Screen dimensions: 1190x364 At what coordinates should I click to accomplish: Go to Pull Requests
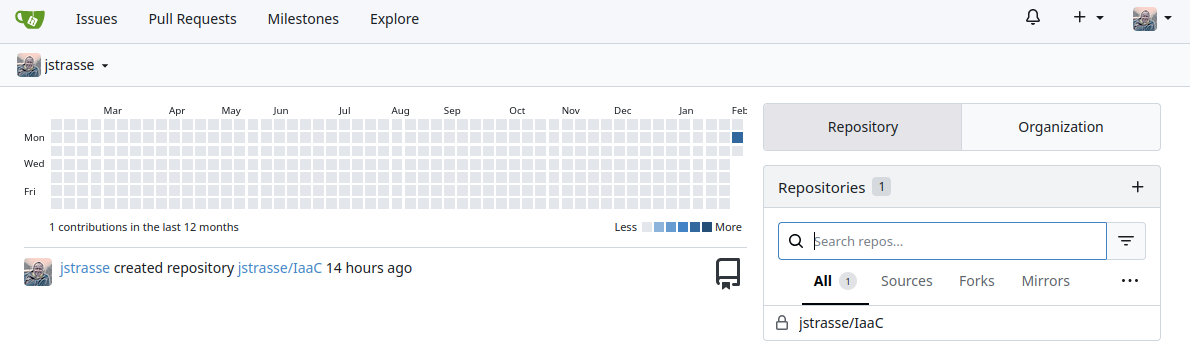click(193, 19)
